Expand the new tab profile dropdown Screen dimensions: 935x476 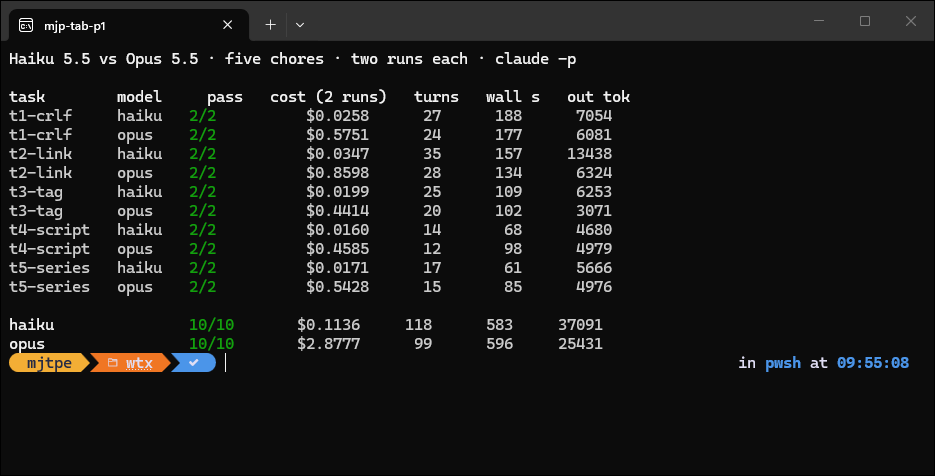300,25
